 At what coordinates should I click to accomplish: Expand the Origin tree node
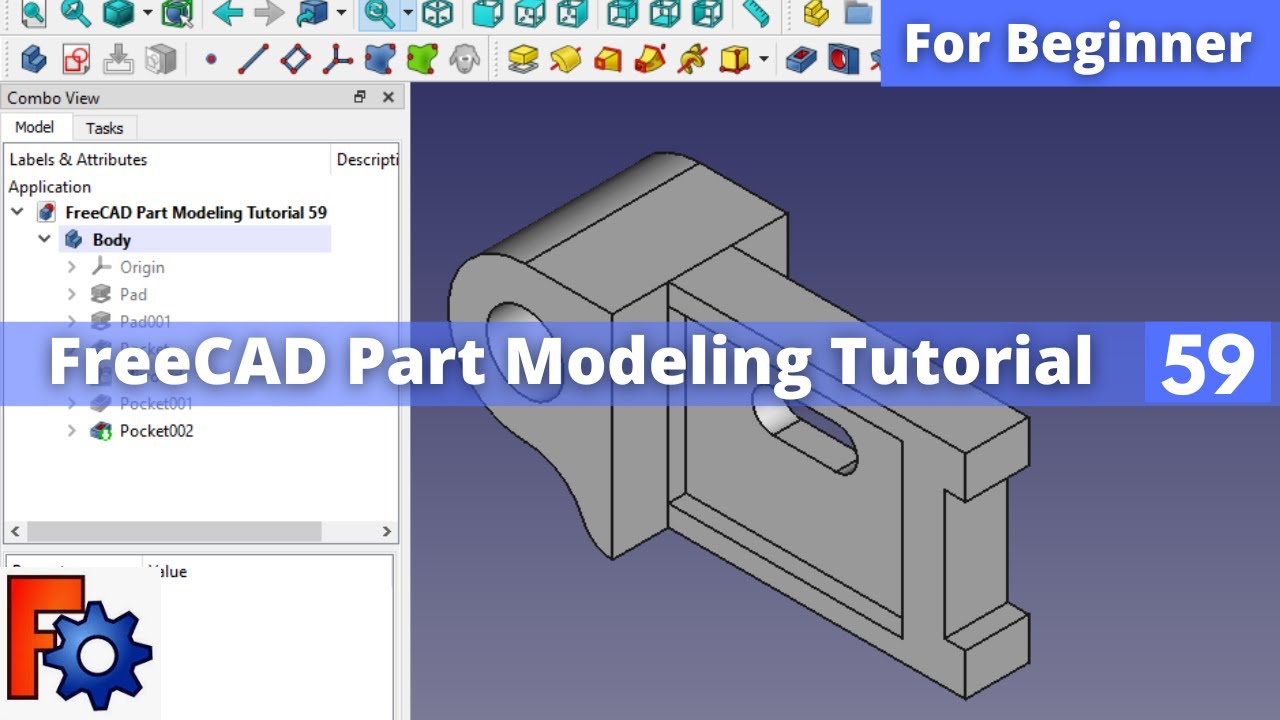click(71, 267)
